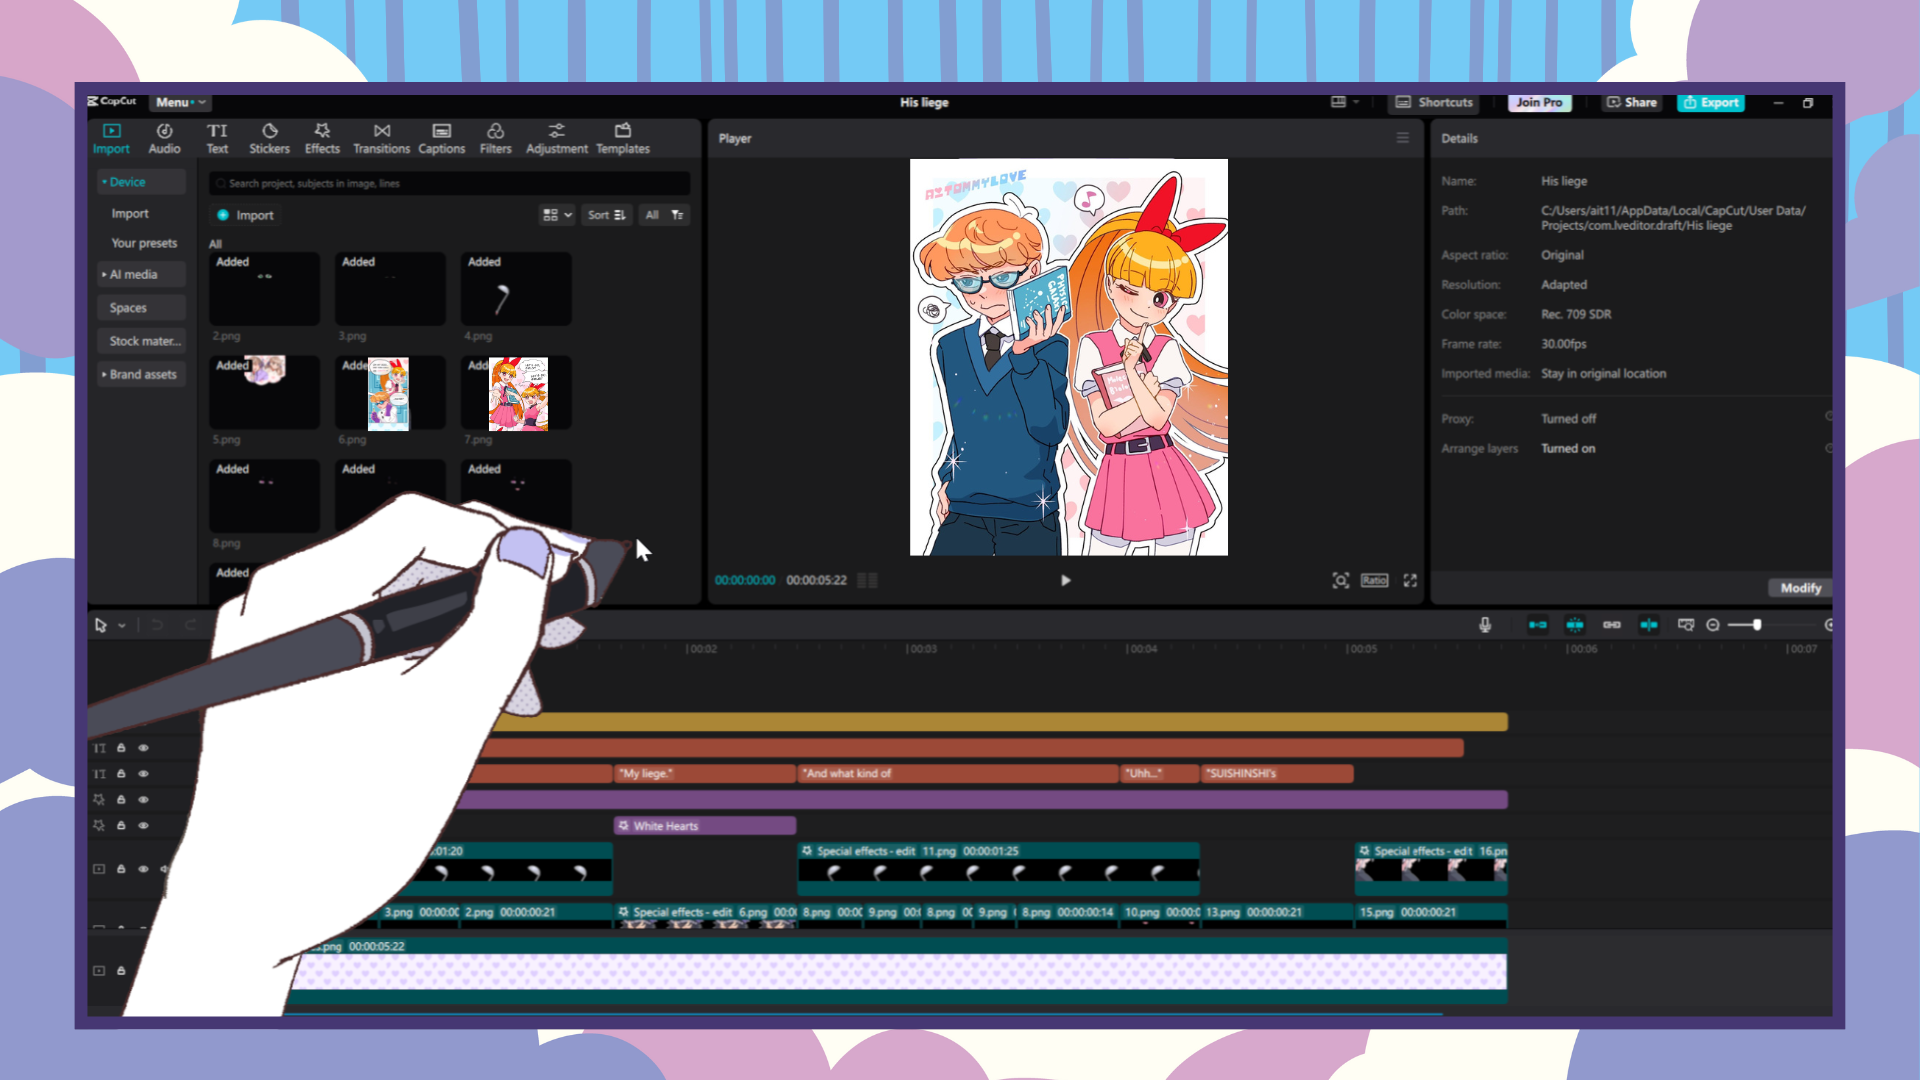Click the player focus zoom icon
This screenshot has width=1920, height=1080.
click(1340, 580)
